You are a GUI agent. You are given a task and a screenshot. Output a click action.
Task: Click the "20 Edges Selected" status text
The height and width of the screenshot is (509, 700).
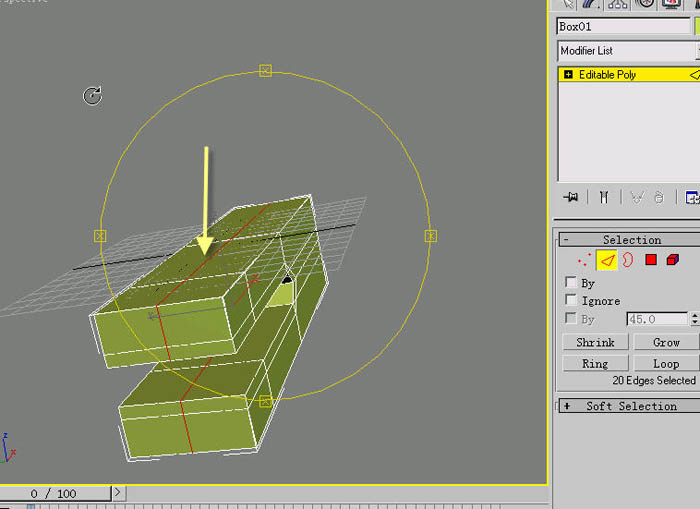654,380
